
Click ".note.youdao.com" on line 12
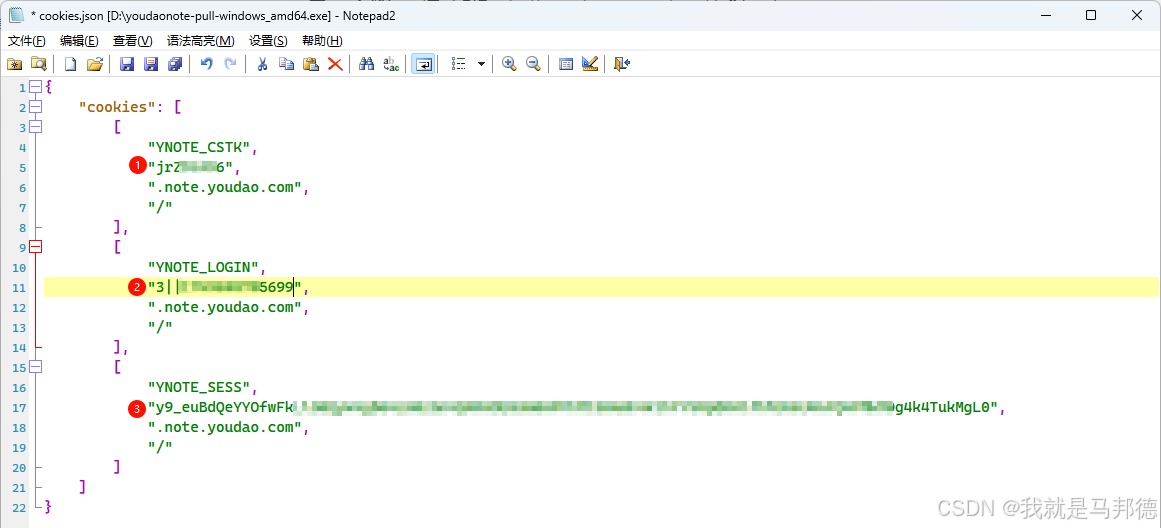(x=225, y=307)
